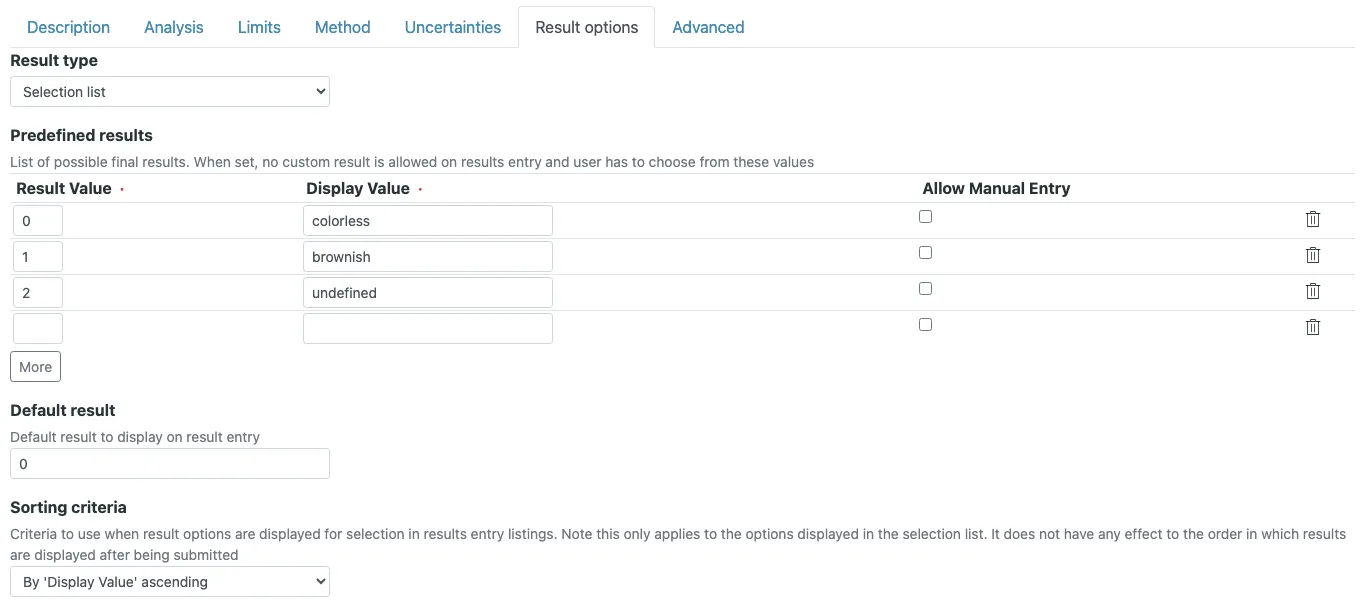The image size is (1360, 605).
Task: Open the Limits tab
Action: [x=259, y=27]
